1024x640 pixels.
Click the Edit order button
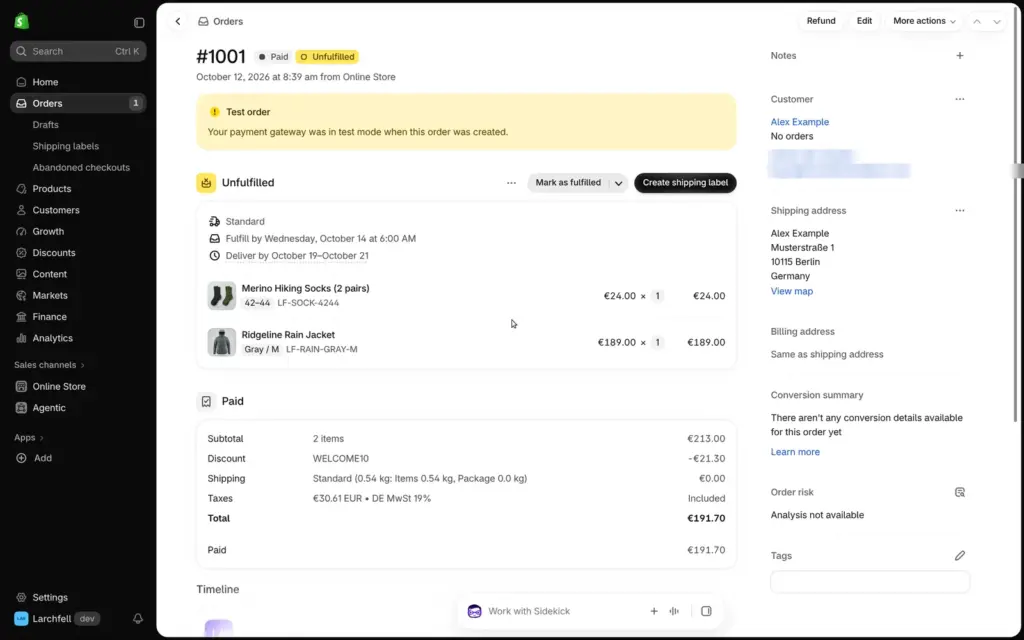point(864,21)
